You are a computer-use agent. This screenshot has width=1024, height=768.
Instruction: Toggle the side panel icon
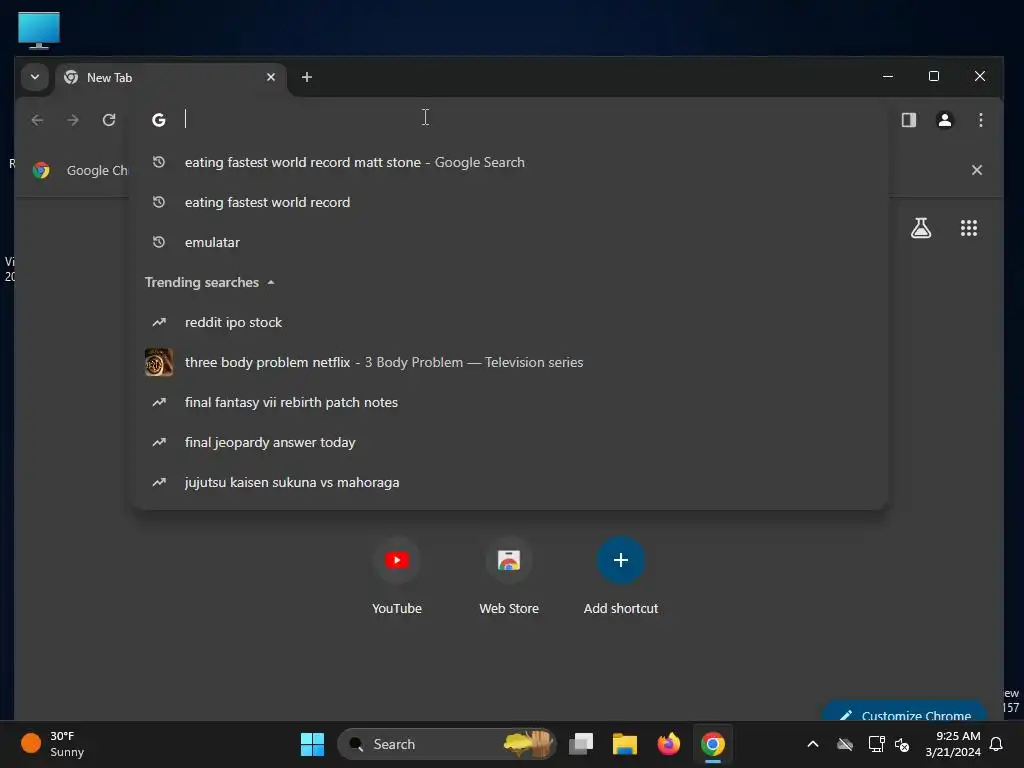click(908, 120)
